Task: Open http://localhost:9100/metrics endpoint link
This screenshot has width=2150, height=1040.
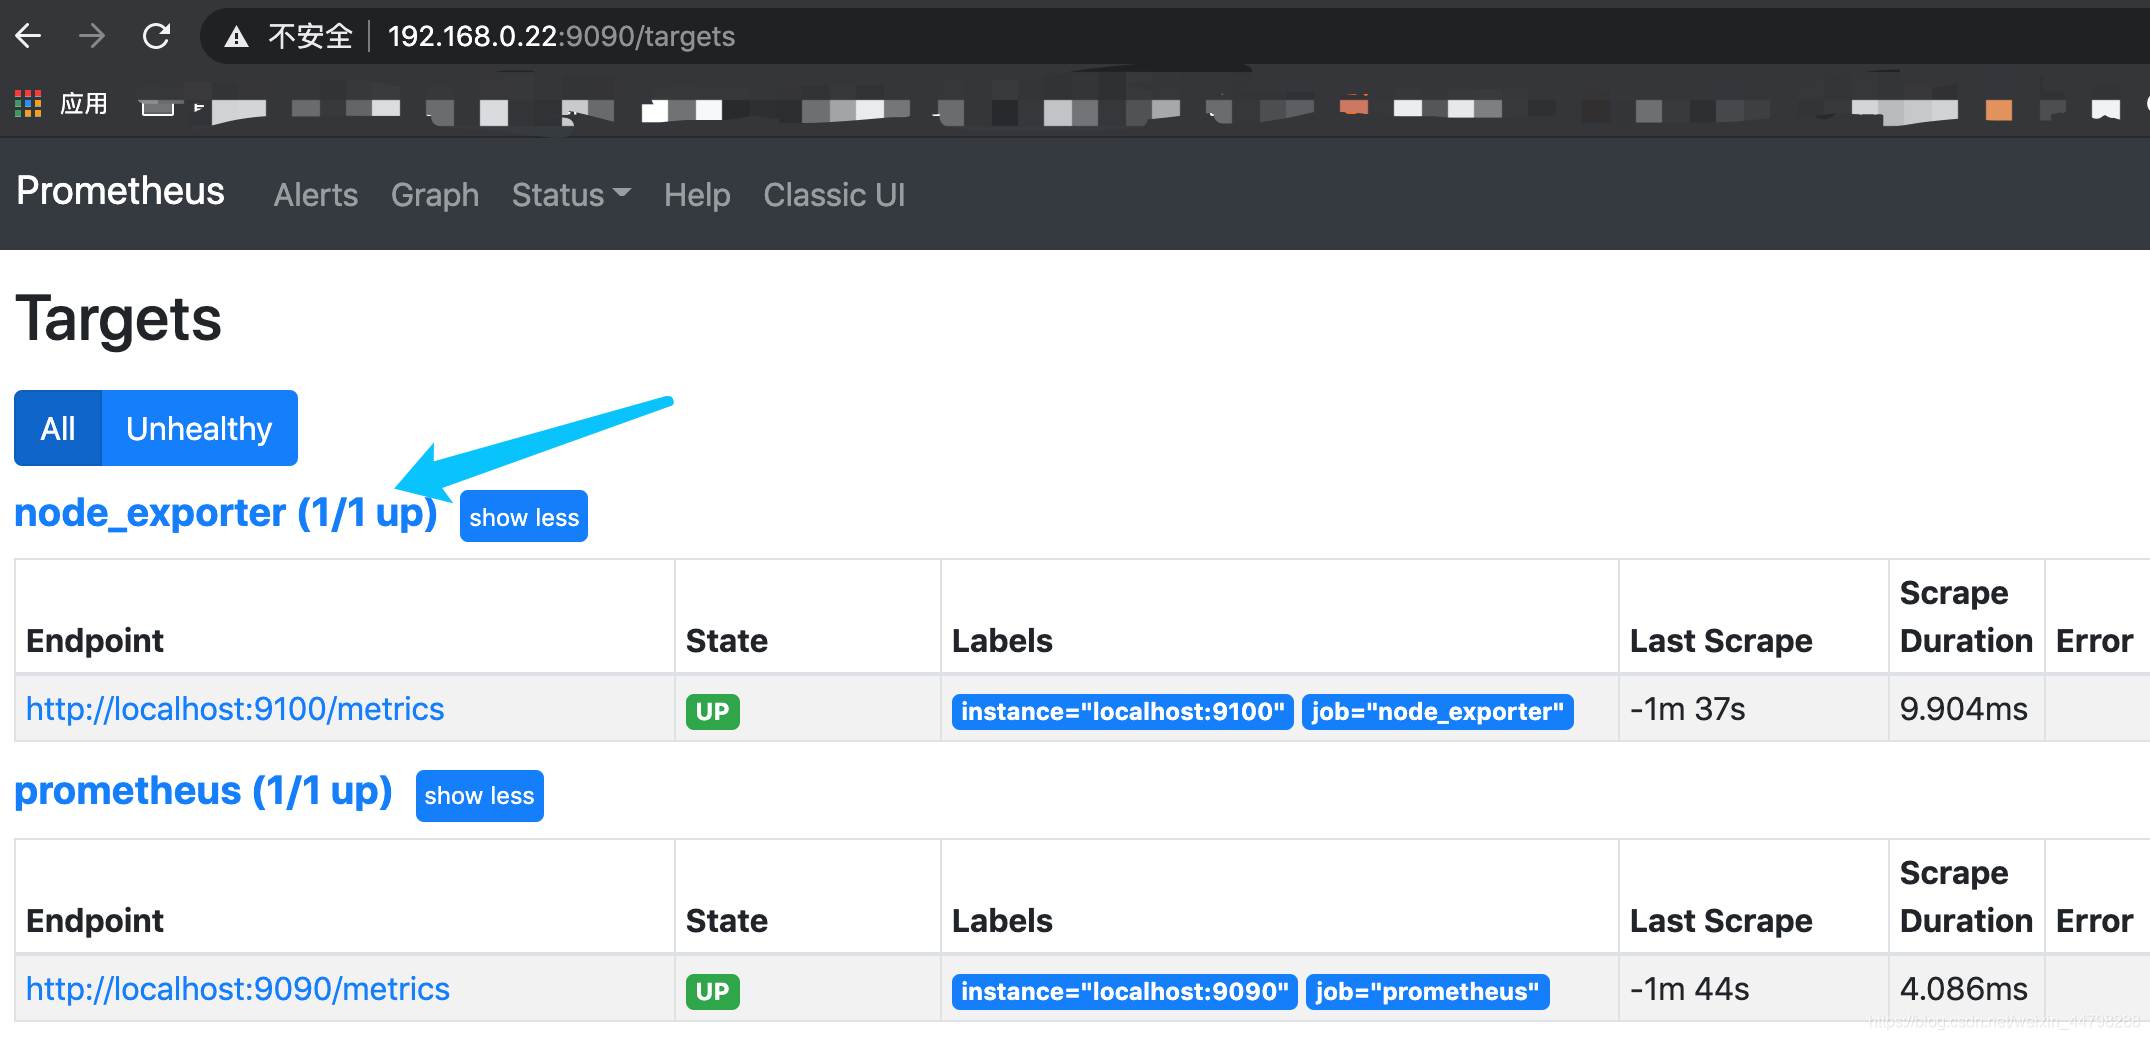Action: pos(235,709)
